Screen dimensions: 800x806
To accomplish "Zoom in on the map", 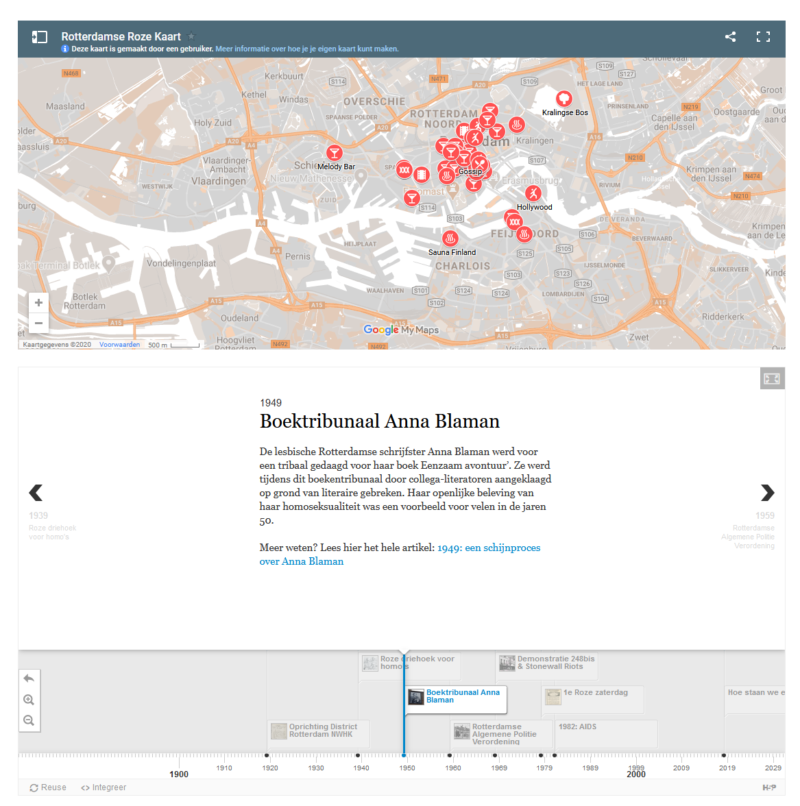I will coord(39,303).
